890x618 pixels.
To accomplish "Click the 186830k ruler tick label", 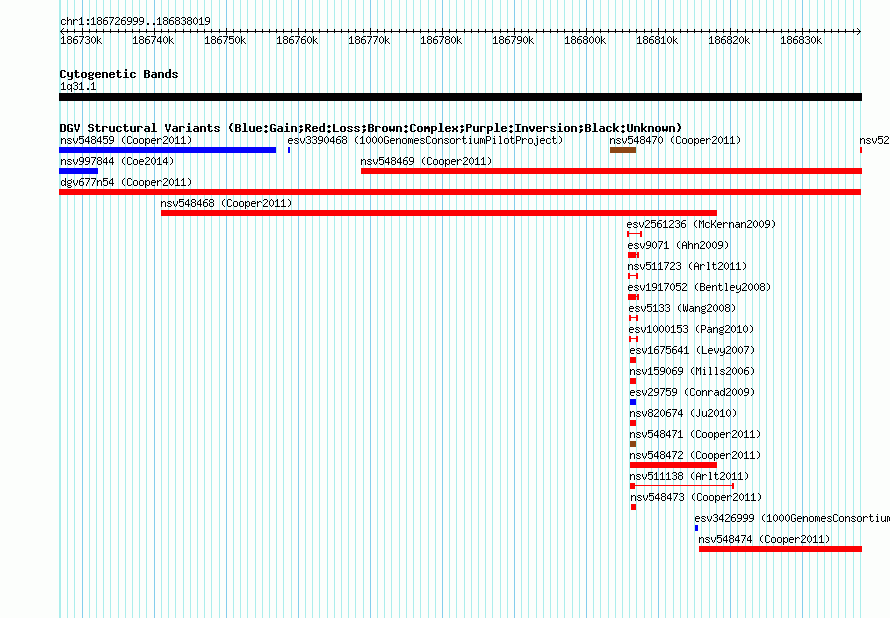I will click(801, 40).
